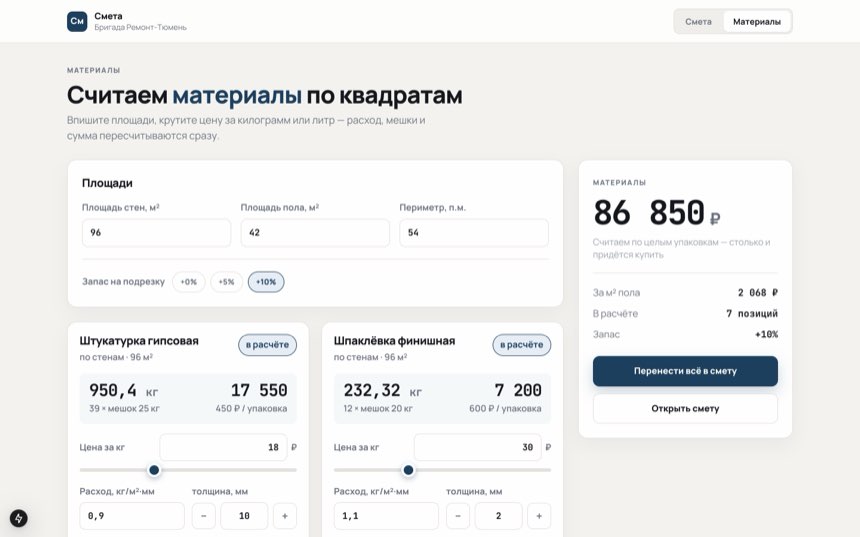Click 39 × мешок 25 кг text
The image size is (860, 537).
pyautogui.click(x=125, y=409)
